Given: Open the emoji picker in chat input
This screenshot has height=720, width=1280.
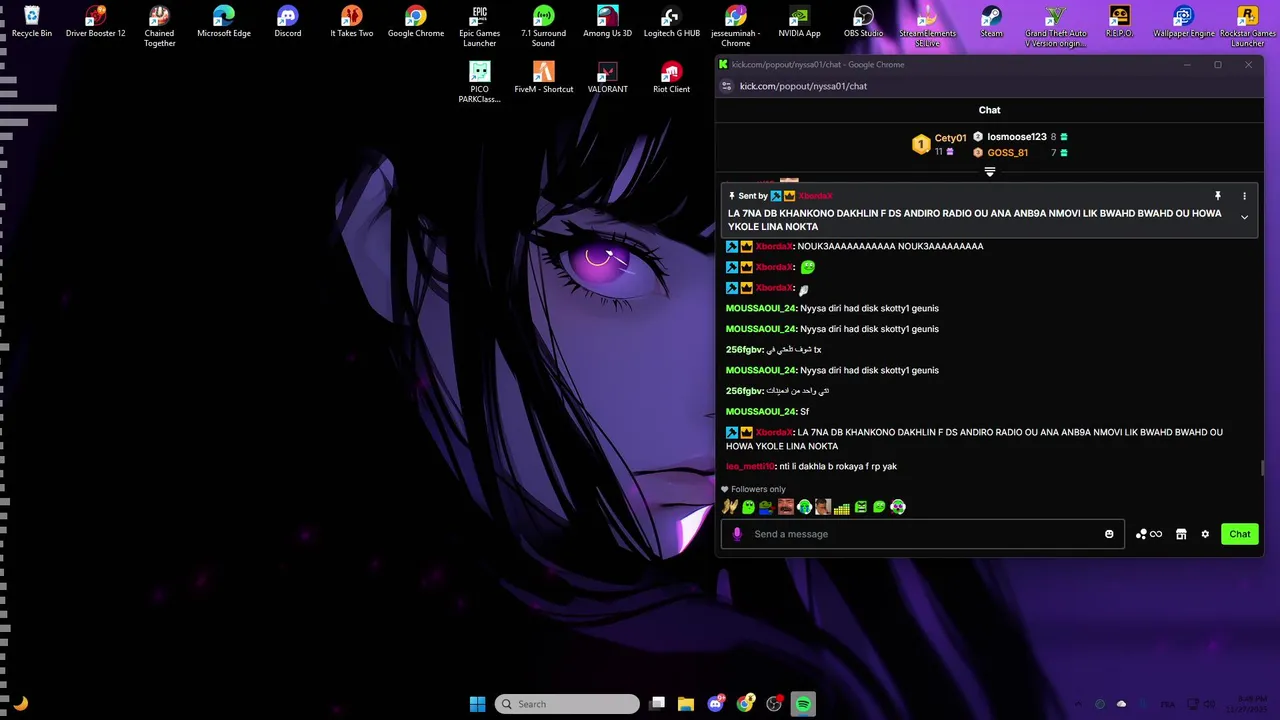Looking at the screenshot, I should click(1109, 534).
